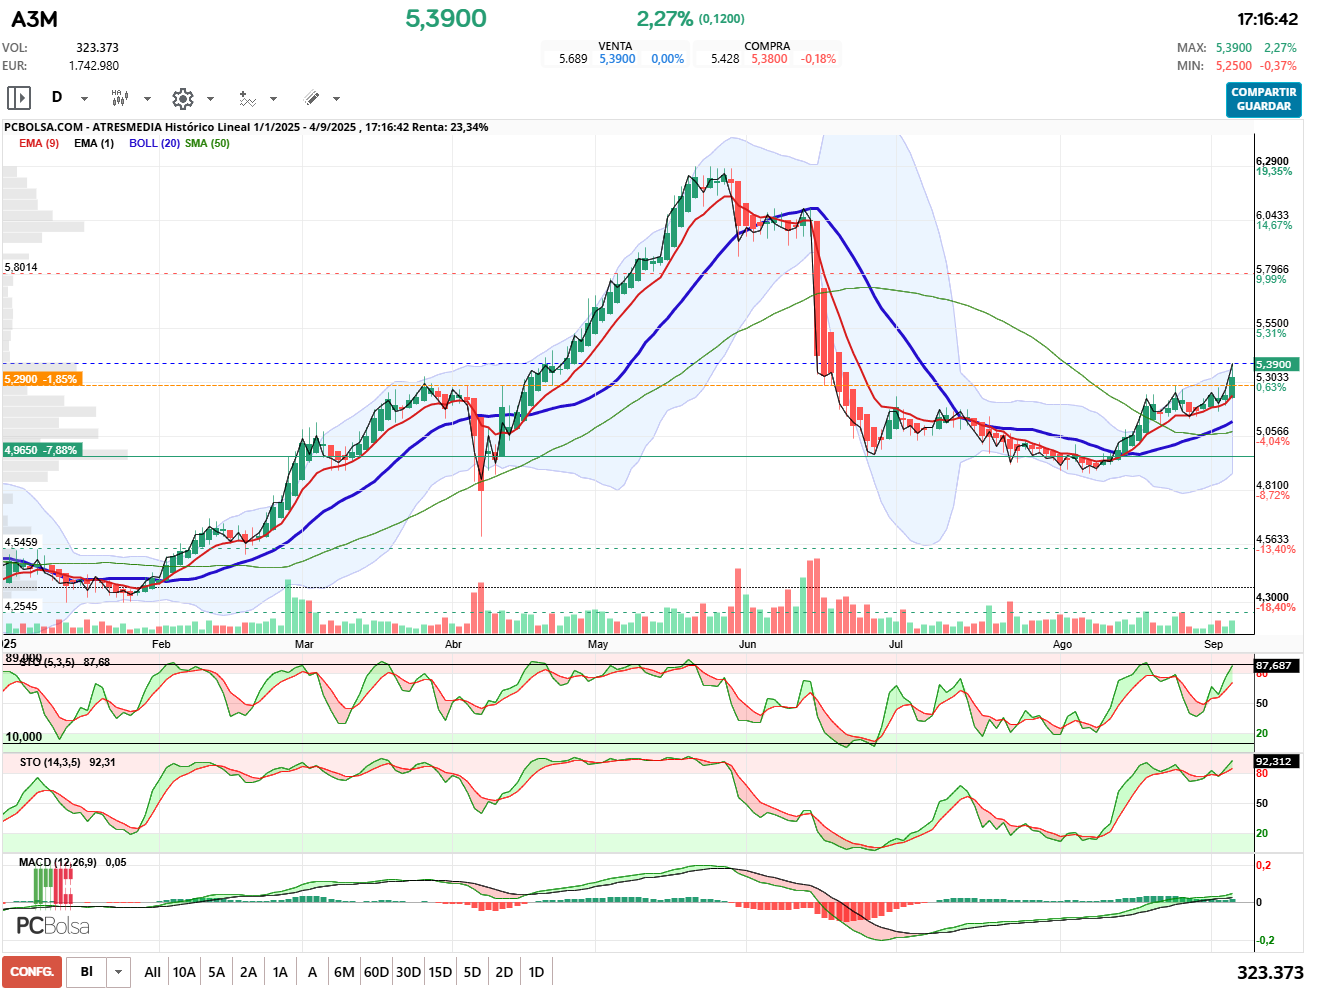
Task: Toggle the side panel icon
Action: click(19, 98)
